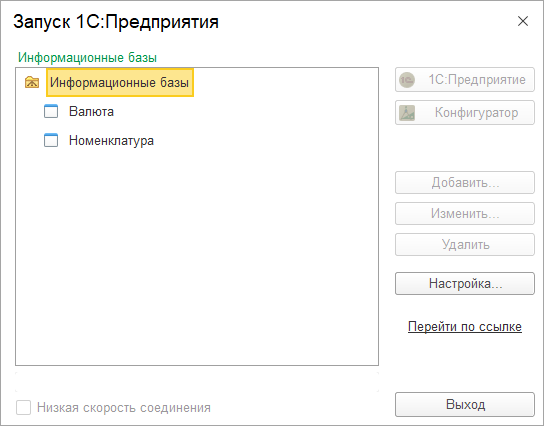The height and width of the screenshot is (426, 544).
Task: Open the Настройка... dialog
Action: pos(465,284)
